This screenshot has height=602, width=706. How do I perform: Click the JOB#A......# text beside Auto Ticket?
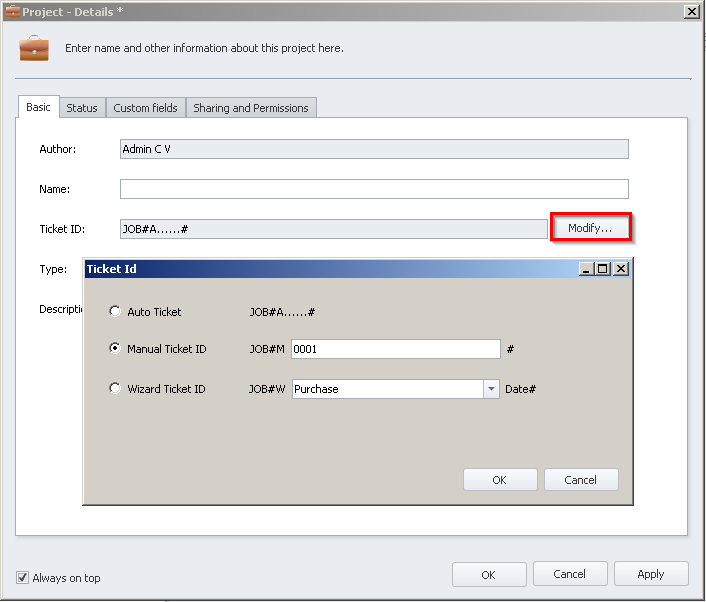pos(282,312)
